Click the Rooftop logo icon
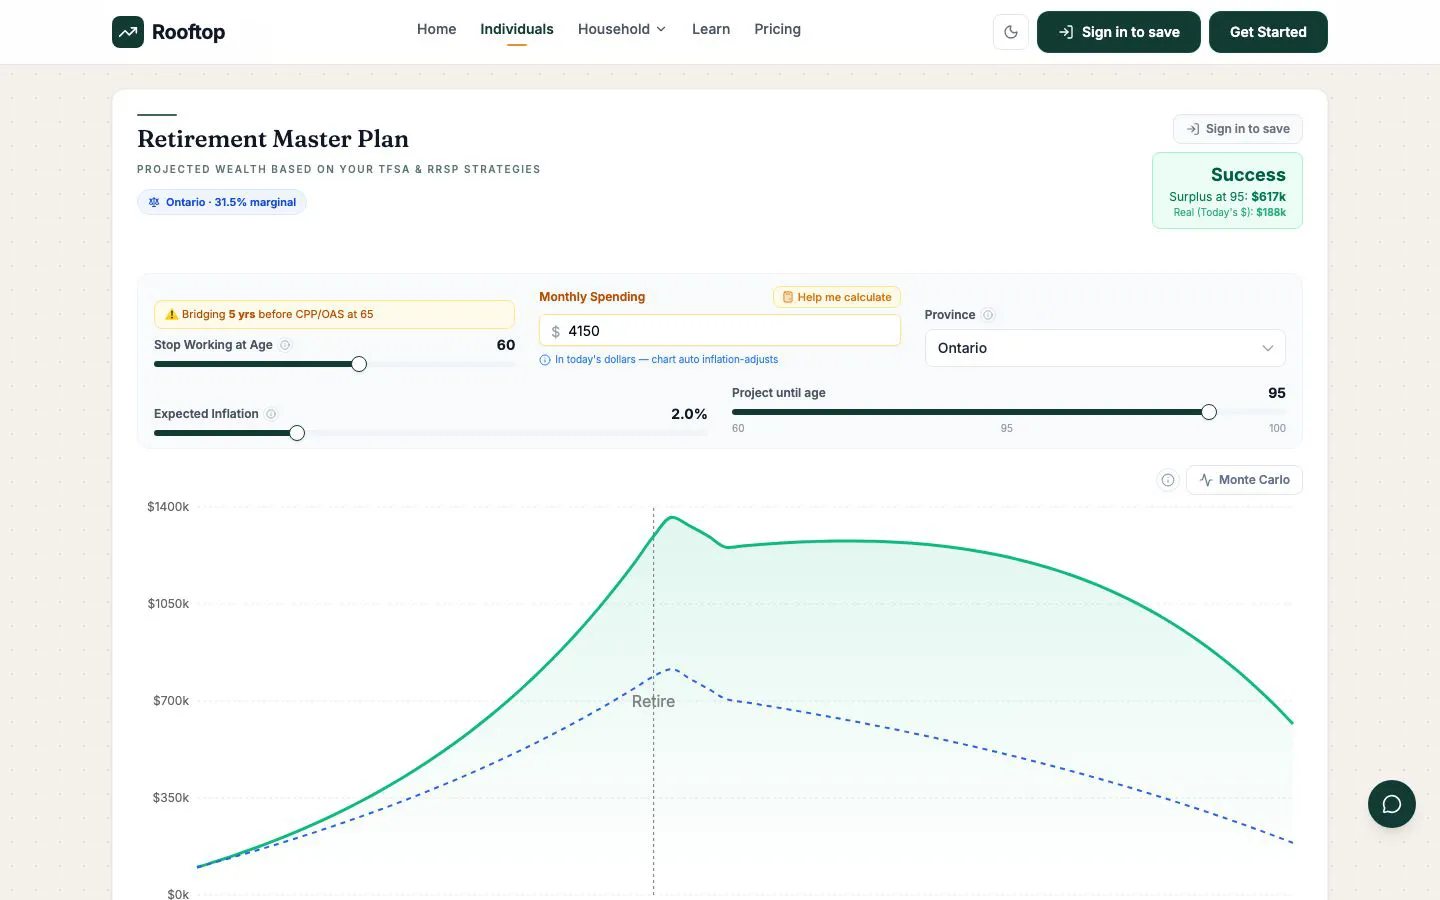Image resolution: width=1440 pixels, height=900 pixels. click(128, 32)
